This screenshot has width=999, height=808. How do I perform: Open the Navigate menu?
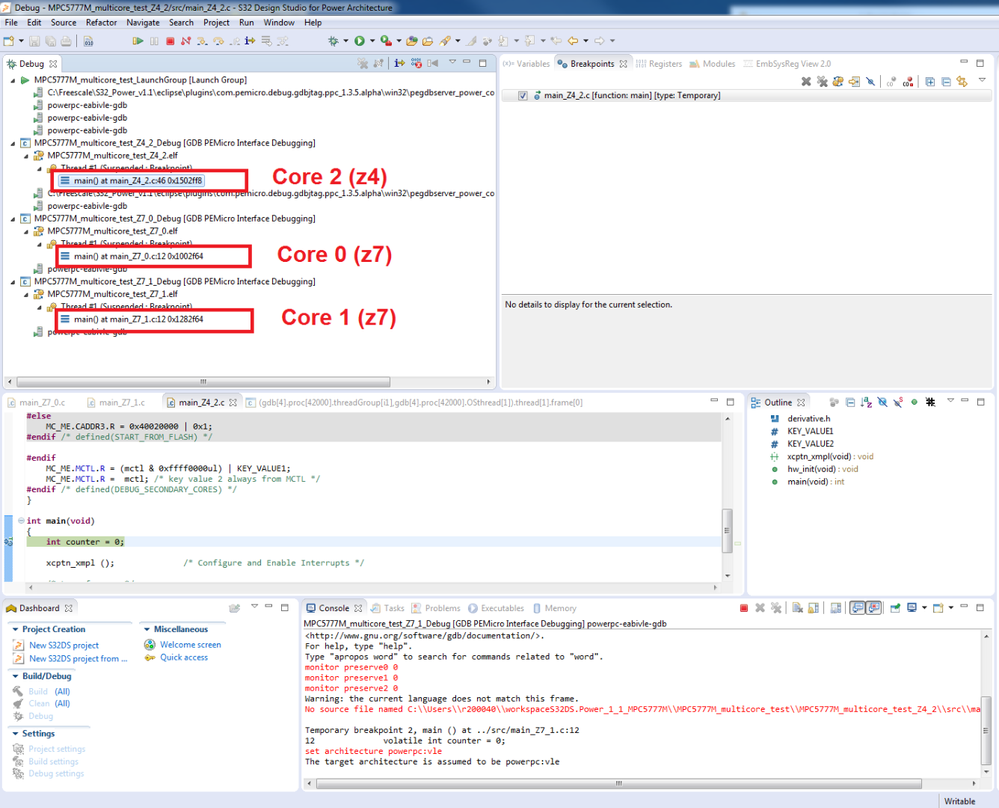click(x=143, y=22)
